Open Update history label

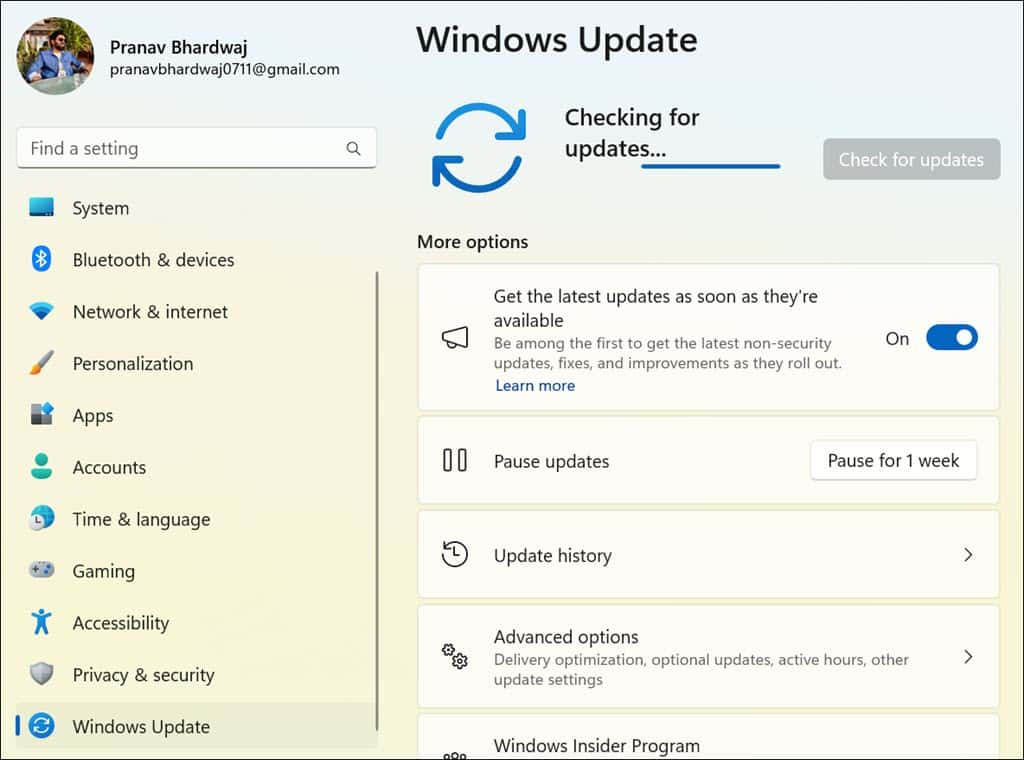(x=552, y=555)
